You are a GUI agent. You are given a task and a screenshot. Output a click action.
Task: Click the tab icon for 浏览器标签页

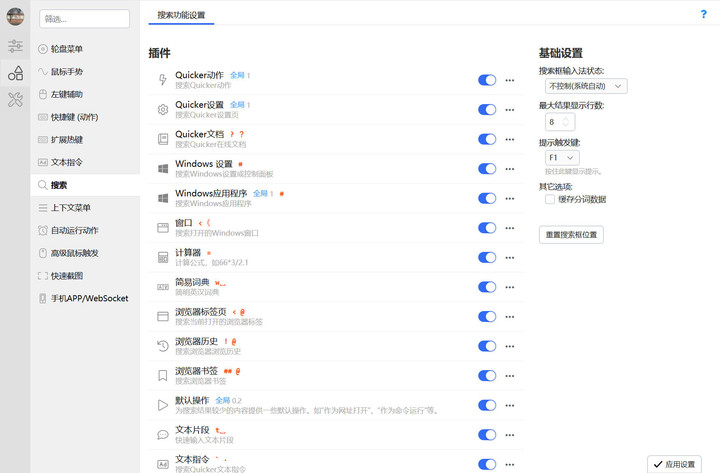coord(163,316)
